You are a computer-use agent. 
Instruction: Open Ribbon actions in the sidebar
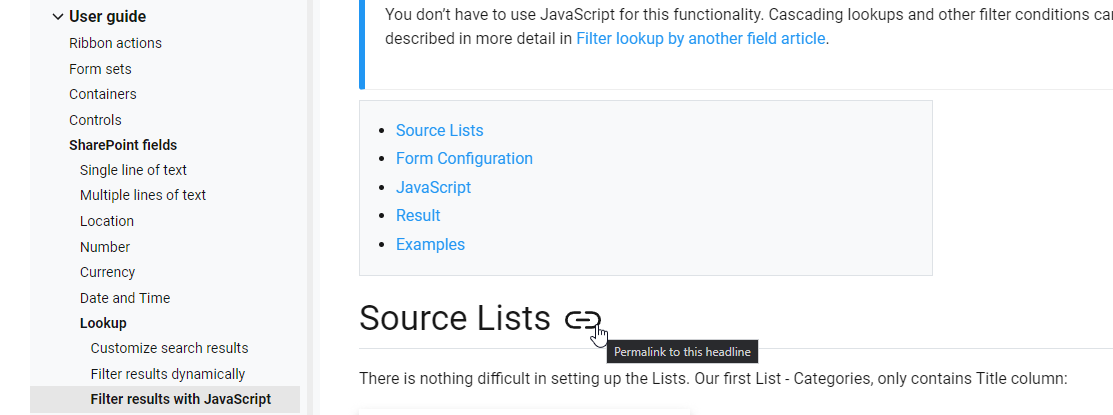pyautogui.click(x=115, y=43)
